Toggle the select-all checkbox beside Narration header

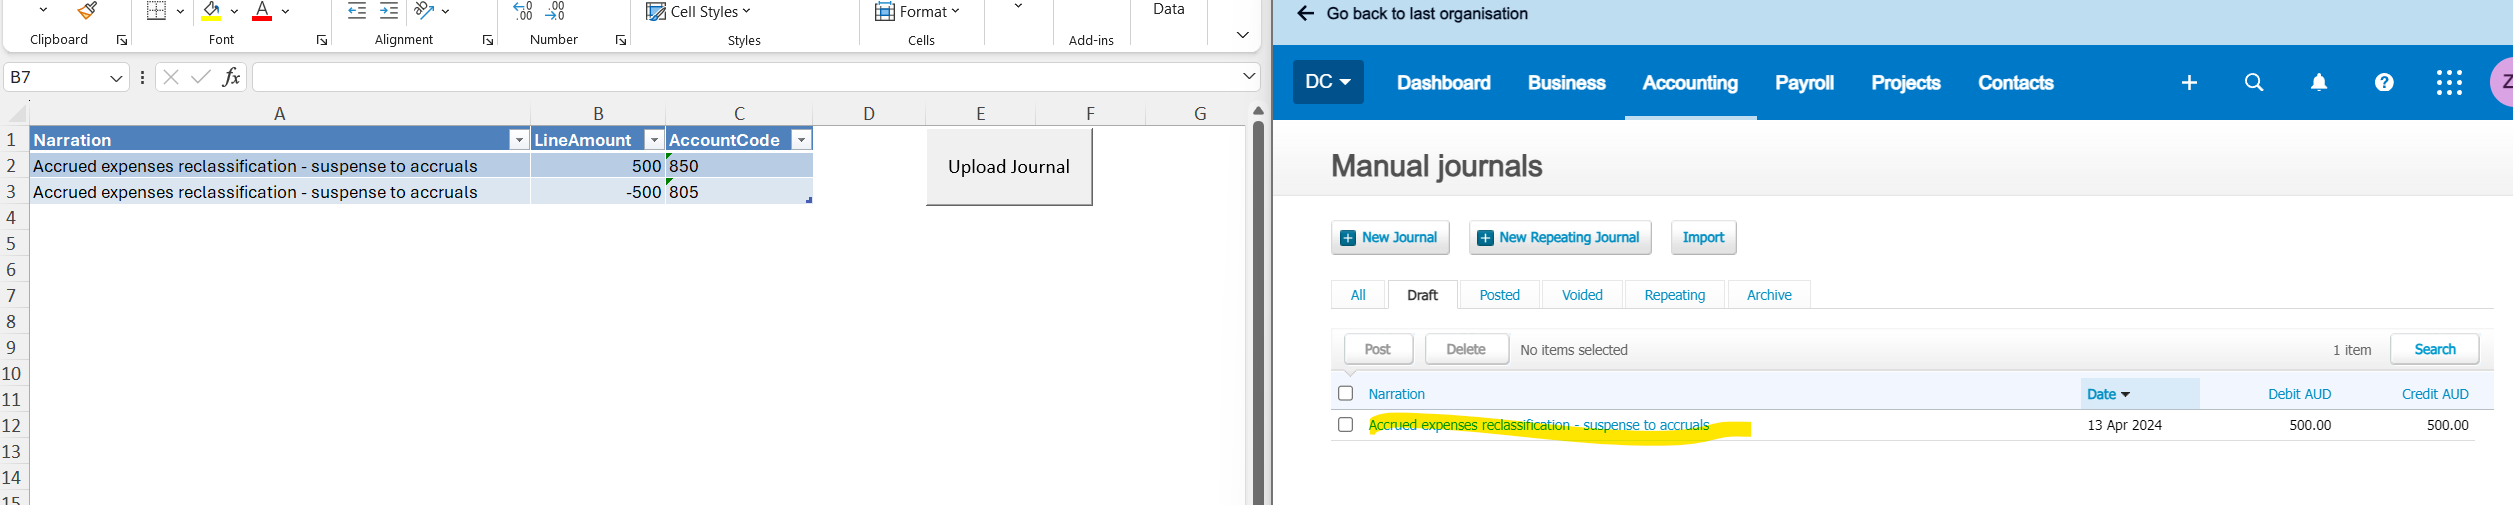click(1345, 394)
